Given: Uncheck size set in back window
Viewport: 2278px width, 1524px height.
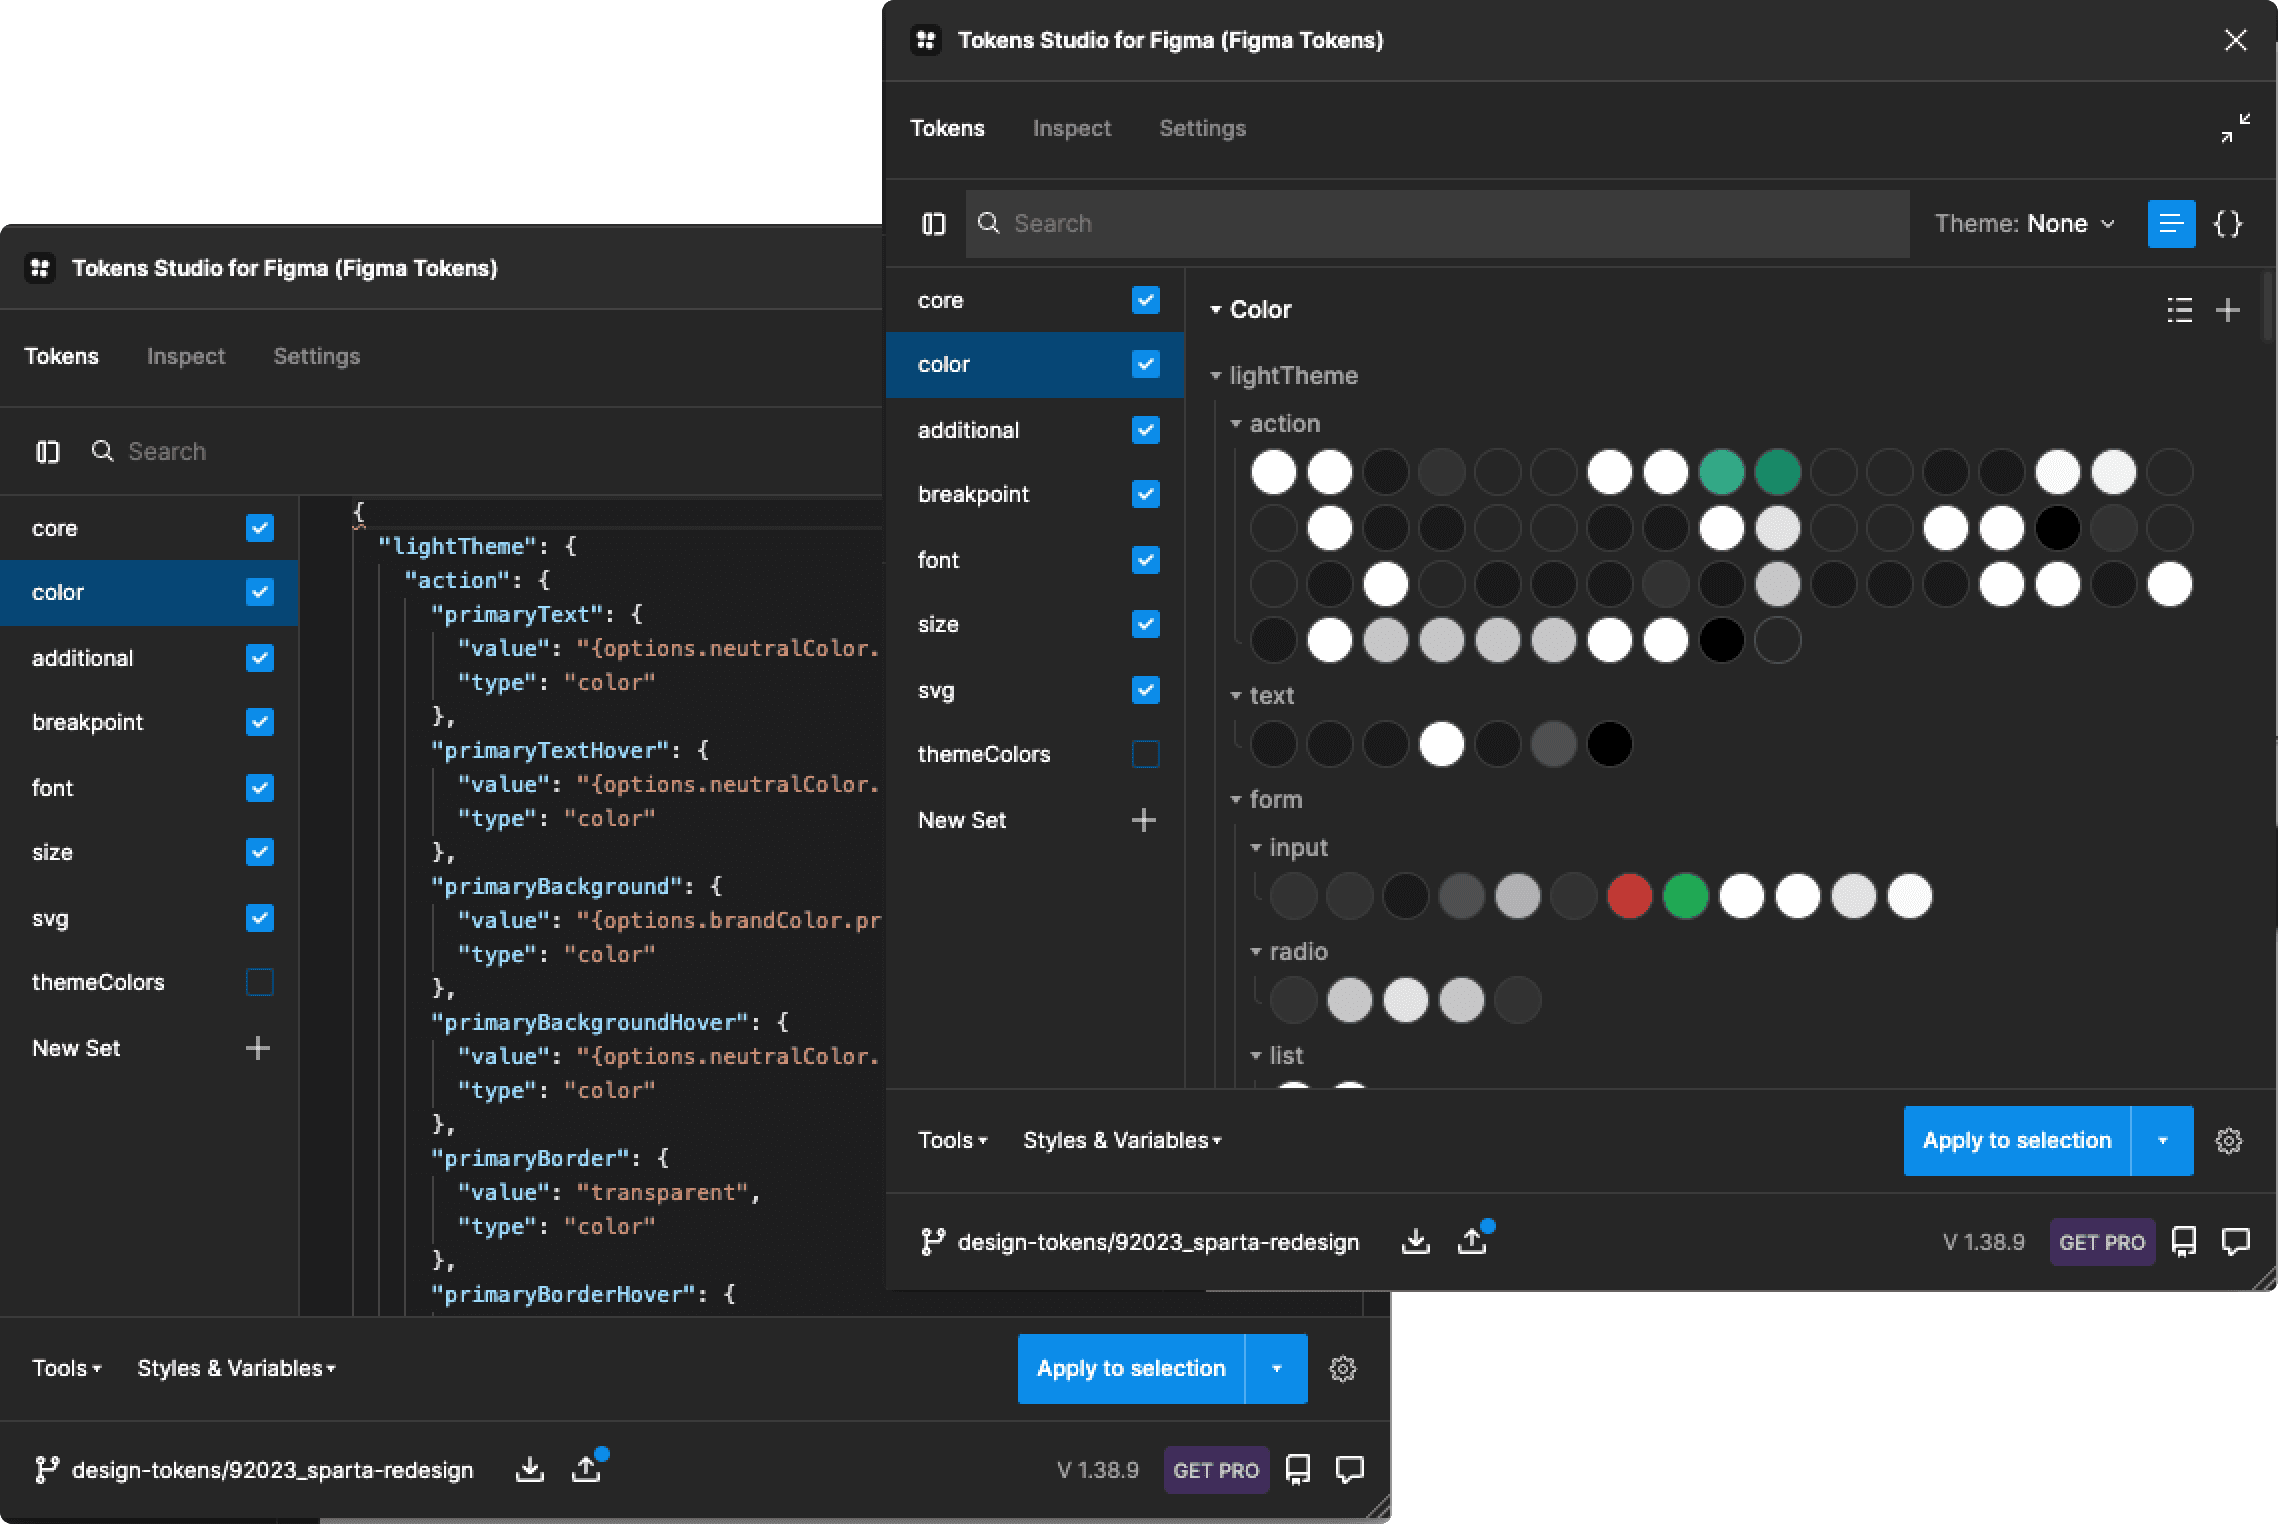Looking at the screenshot, I should pos(260,852).
